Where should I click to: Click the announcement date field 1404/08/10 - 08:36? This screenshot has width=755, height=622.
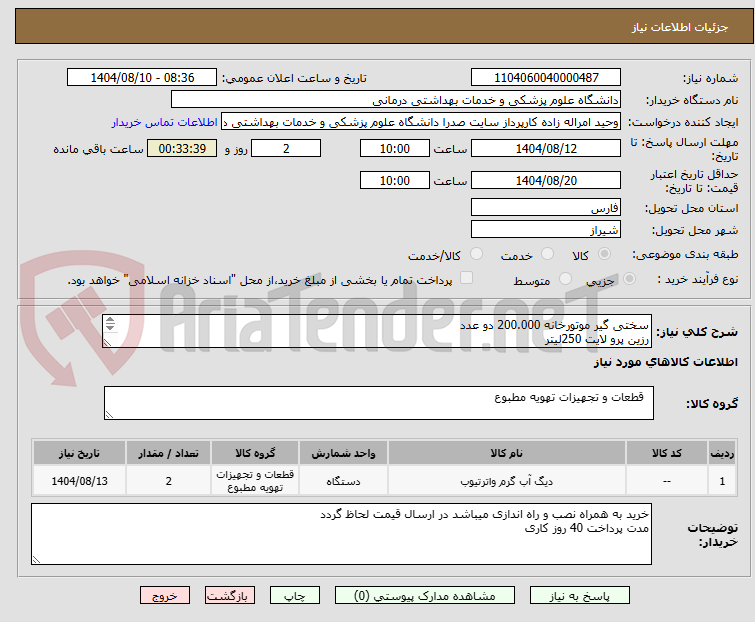[142, 78]
